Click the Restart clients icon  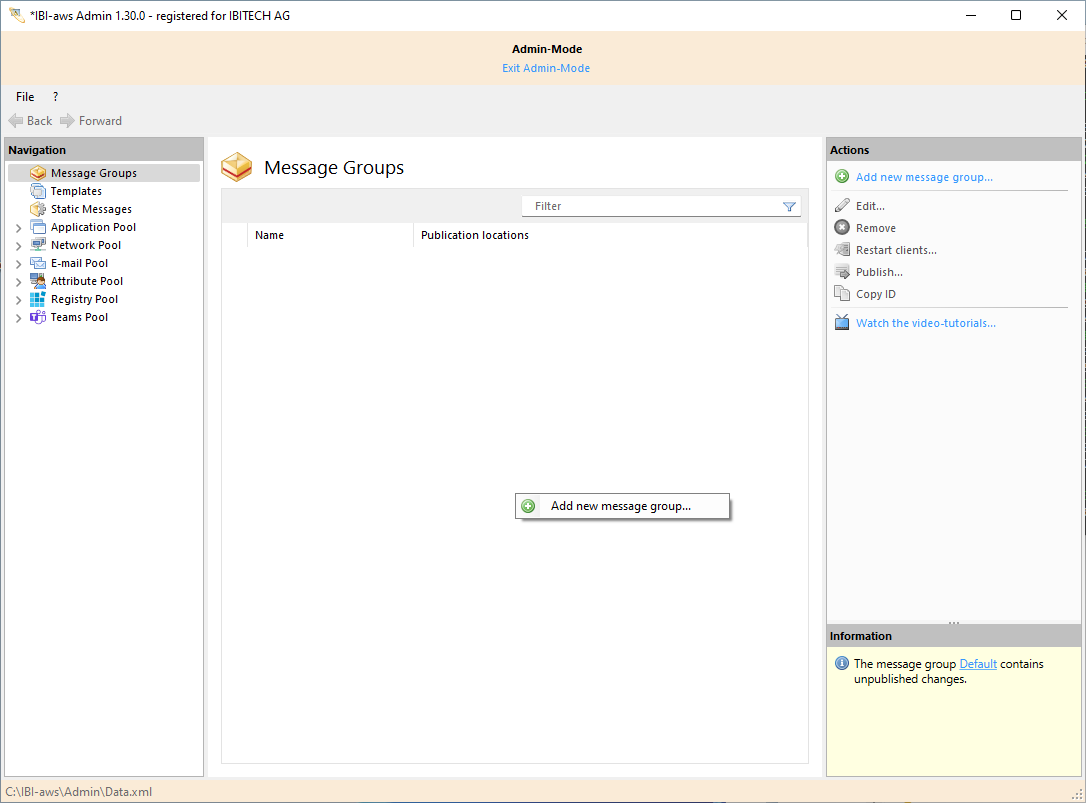click(x=842, y=250)
